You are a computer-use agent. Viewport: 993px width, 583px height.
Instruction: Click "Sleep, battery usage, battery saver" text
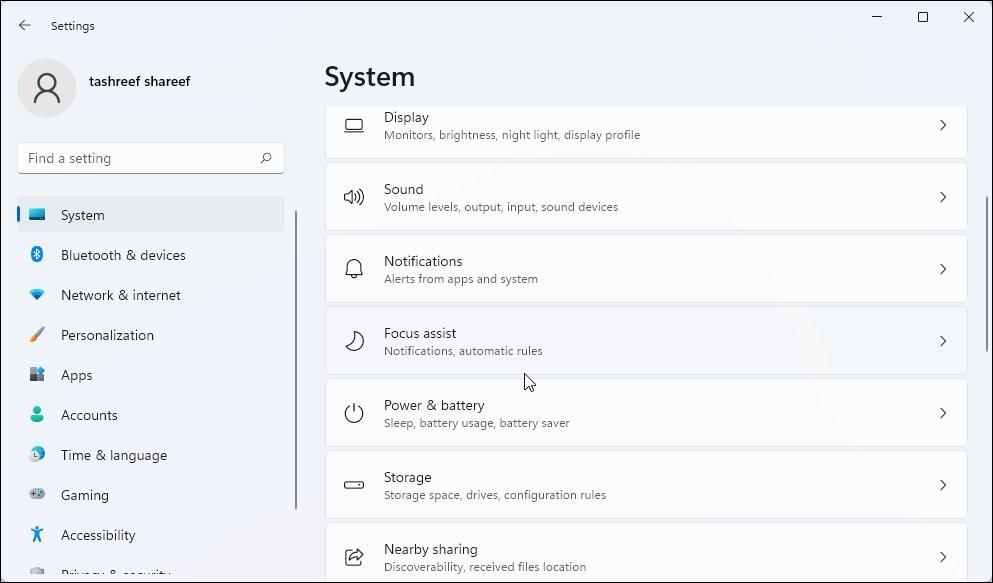tap(476, 423)
